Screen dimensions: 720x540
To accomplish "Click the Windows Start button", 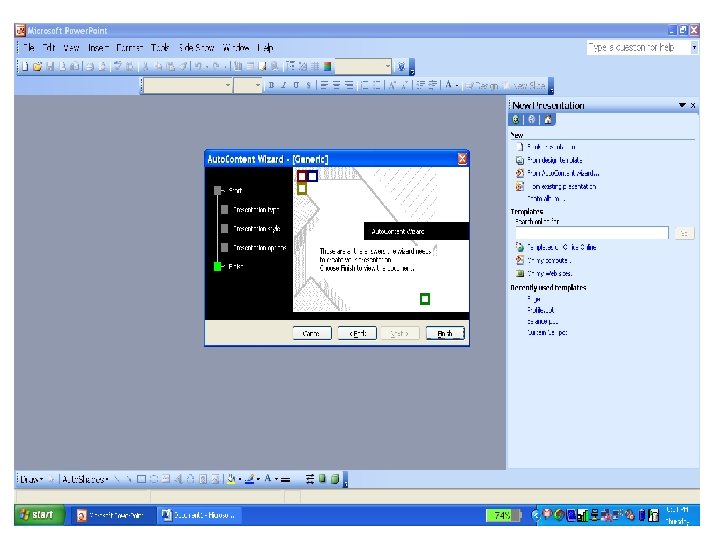I will click(x=39, y=515).
